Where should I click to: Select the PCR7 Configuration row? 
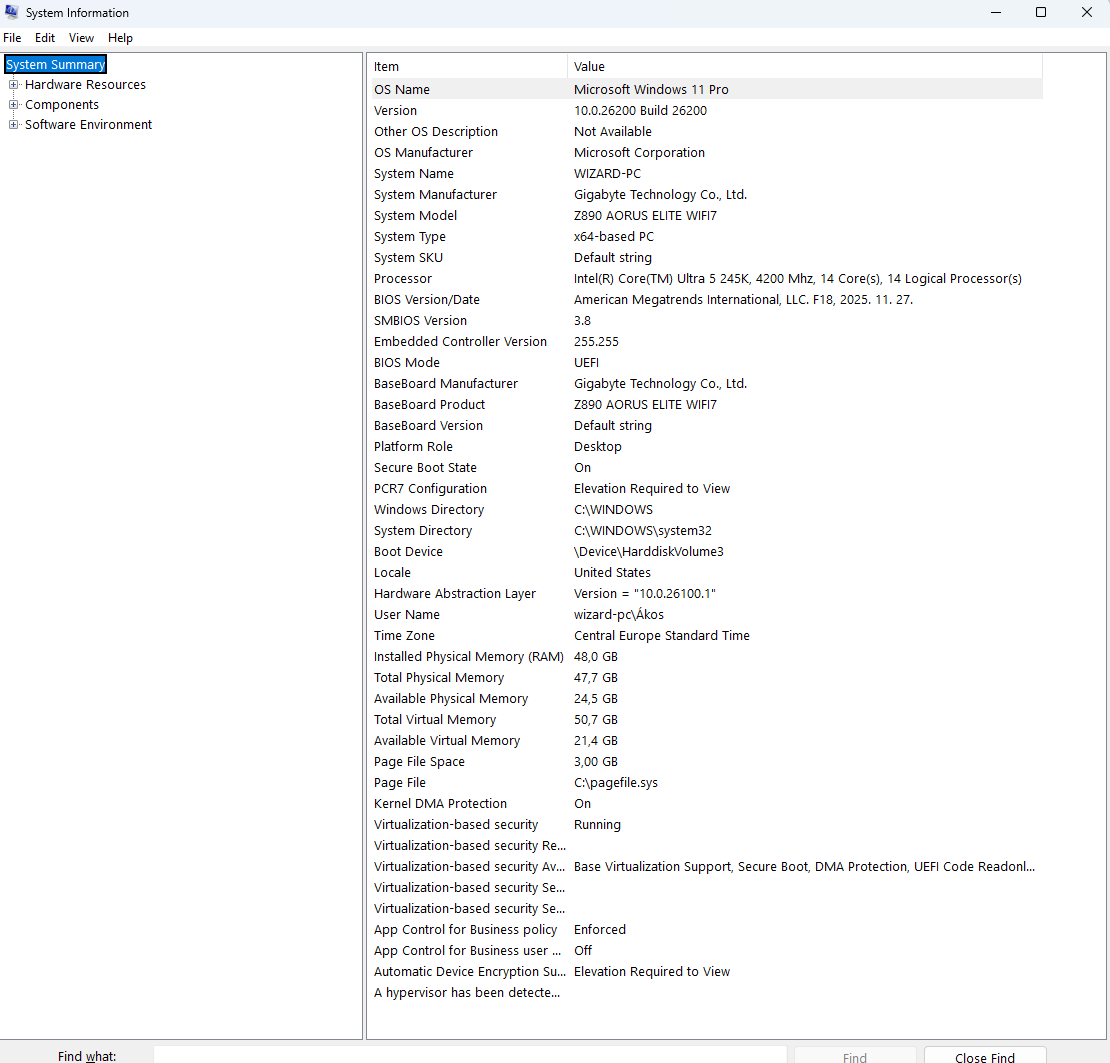(x=706, y=488)
